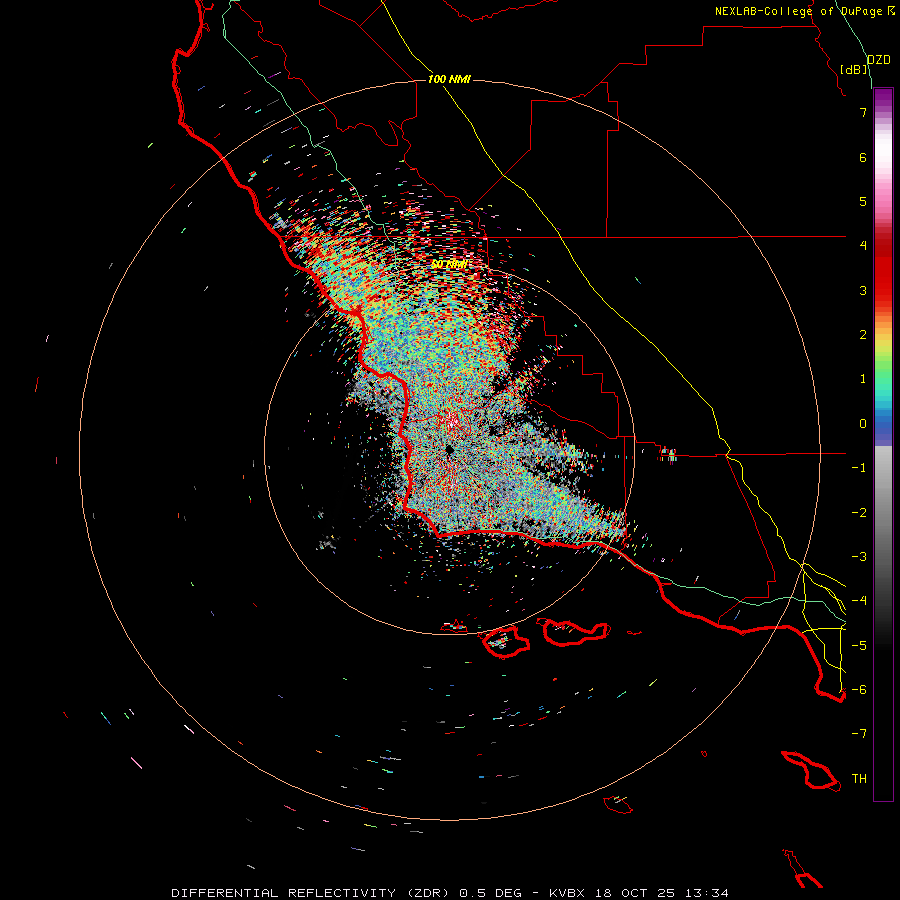Screen dimensions: 900x900
Task: Click the 50 NMI range ring label
Action: pyautogui.click(x=449, y=265)
